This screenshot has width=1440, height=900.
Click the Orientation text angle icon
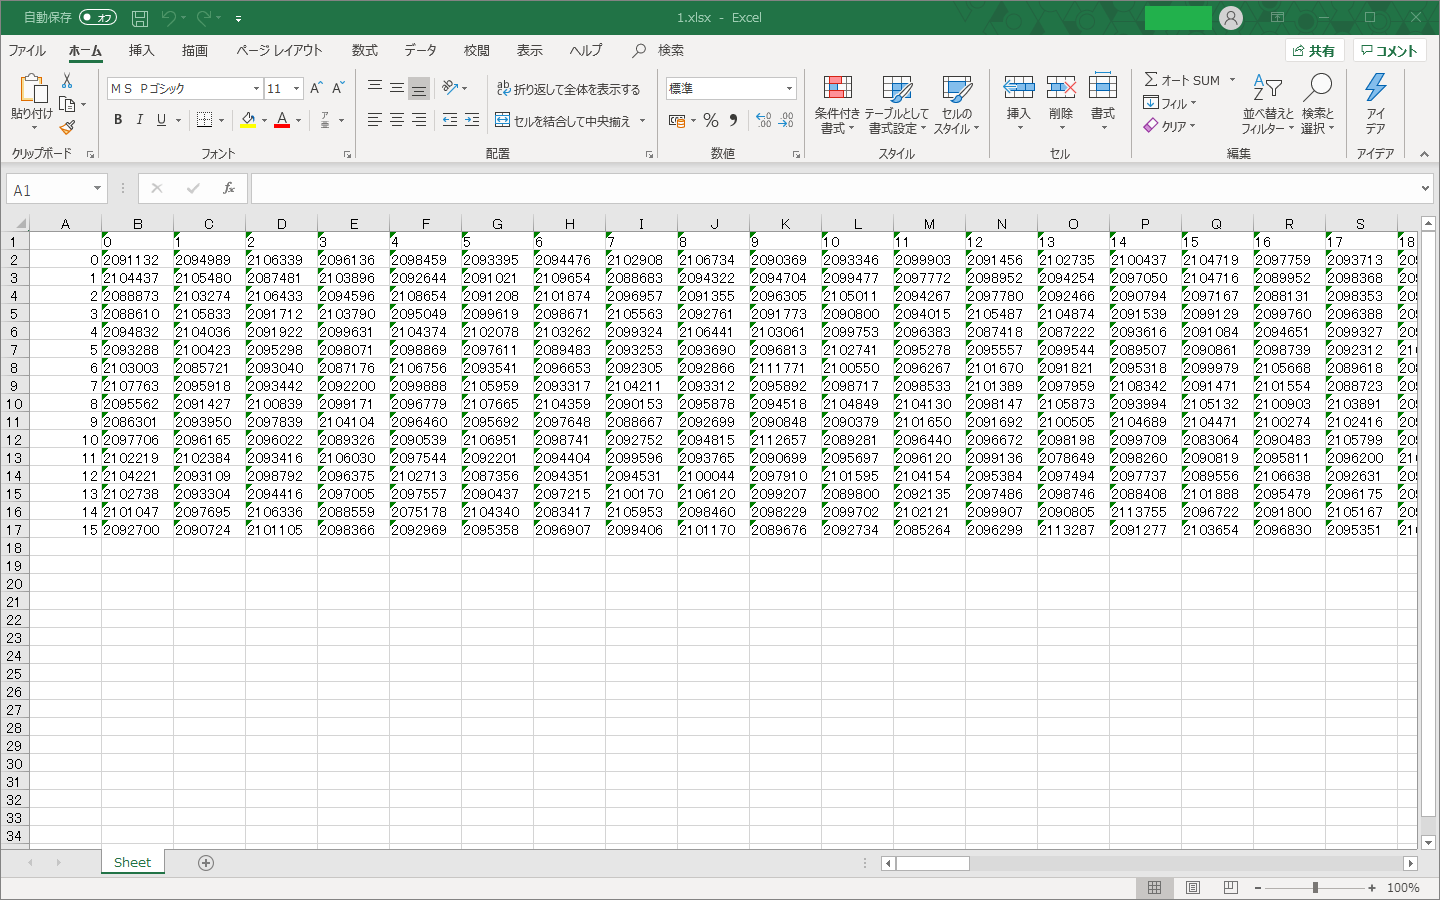[450, 88]
